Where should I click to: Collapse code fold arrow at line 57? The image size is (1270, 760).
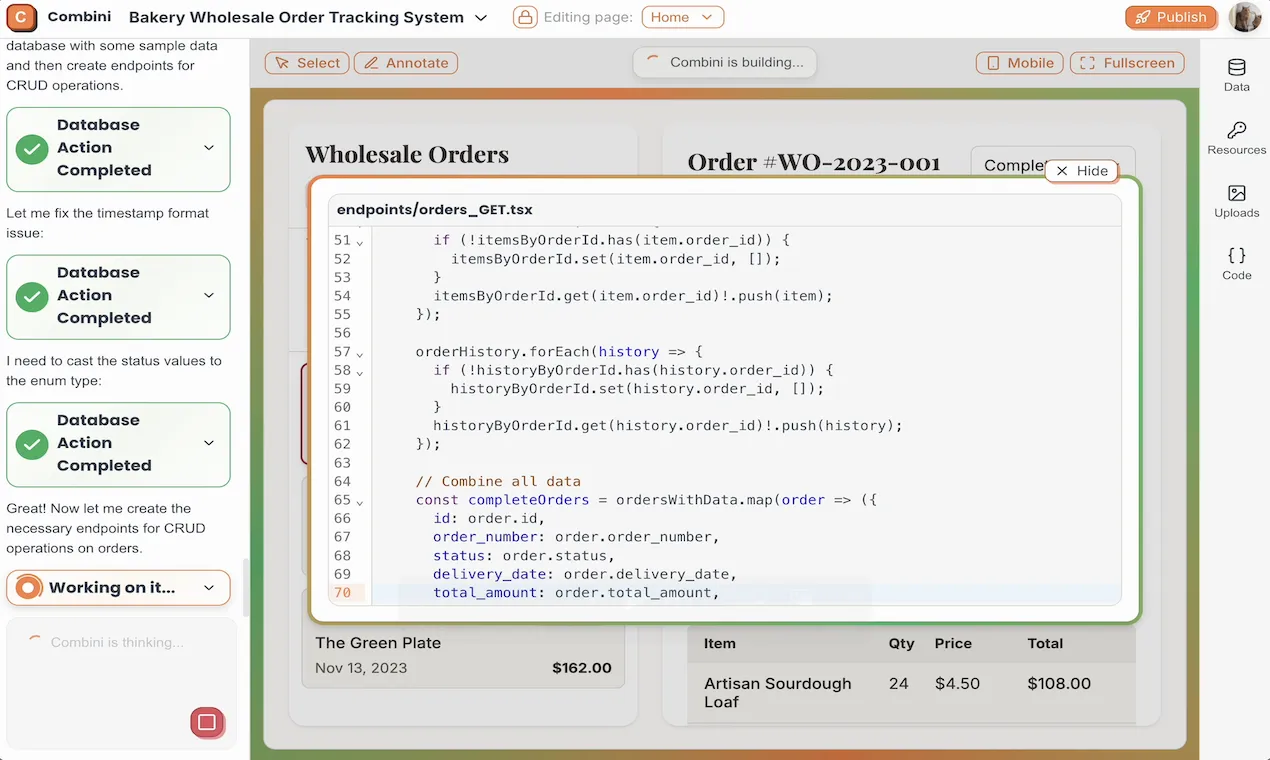(360, 353)
